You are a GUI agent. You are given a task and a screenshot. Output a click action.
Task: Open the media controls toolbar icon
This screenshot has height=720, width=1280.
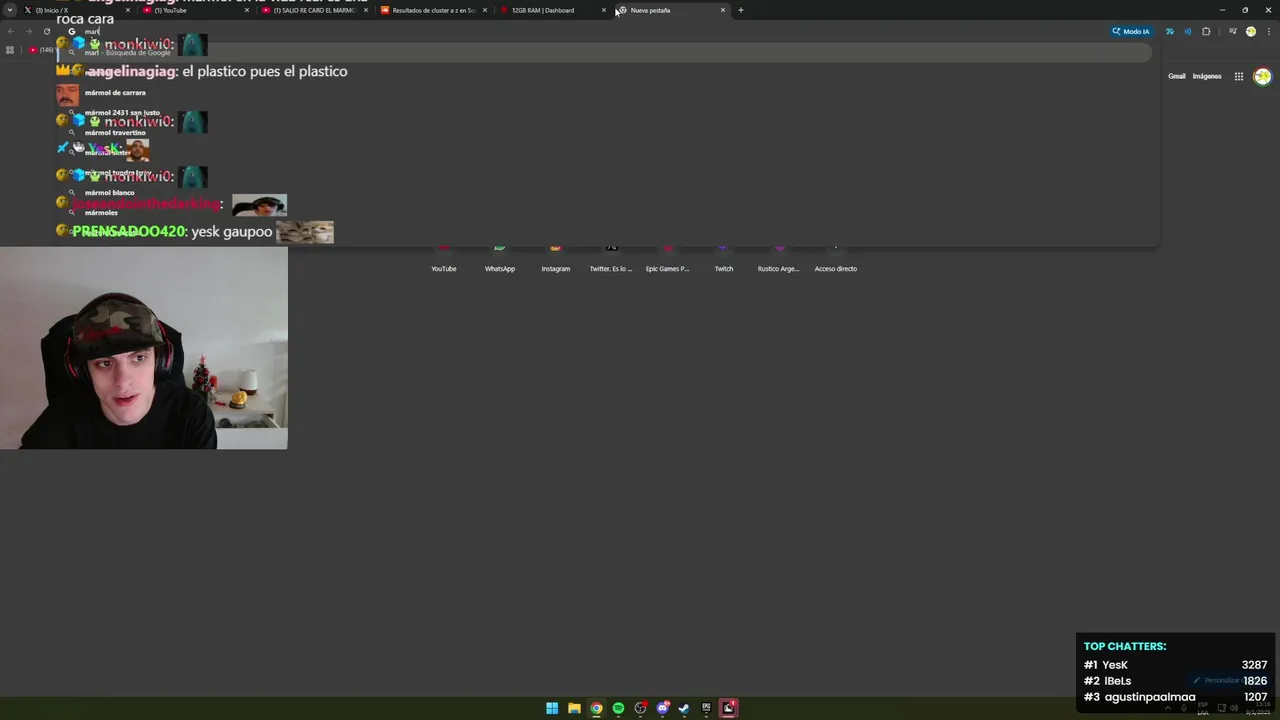point(1233,31)
